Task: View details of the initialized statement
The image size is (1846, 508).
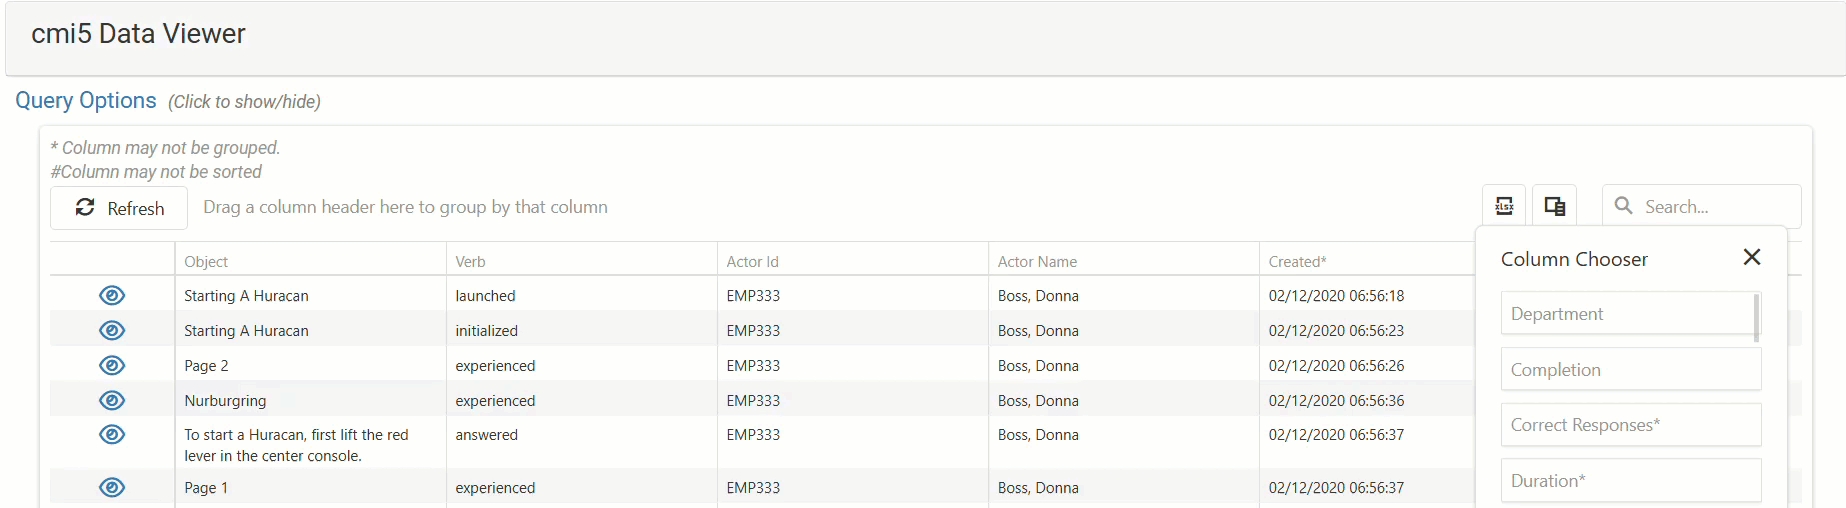Action: [x=112, y=330]
